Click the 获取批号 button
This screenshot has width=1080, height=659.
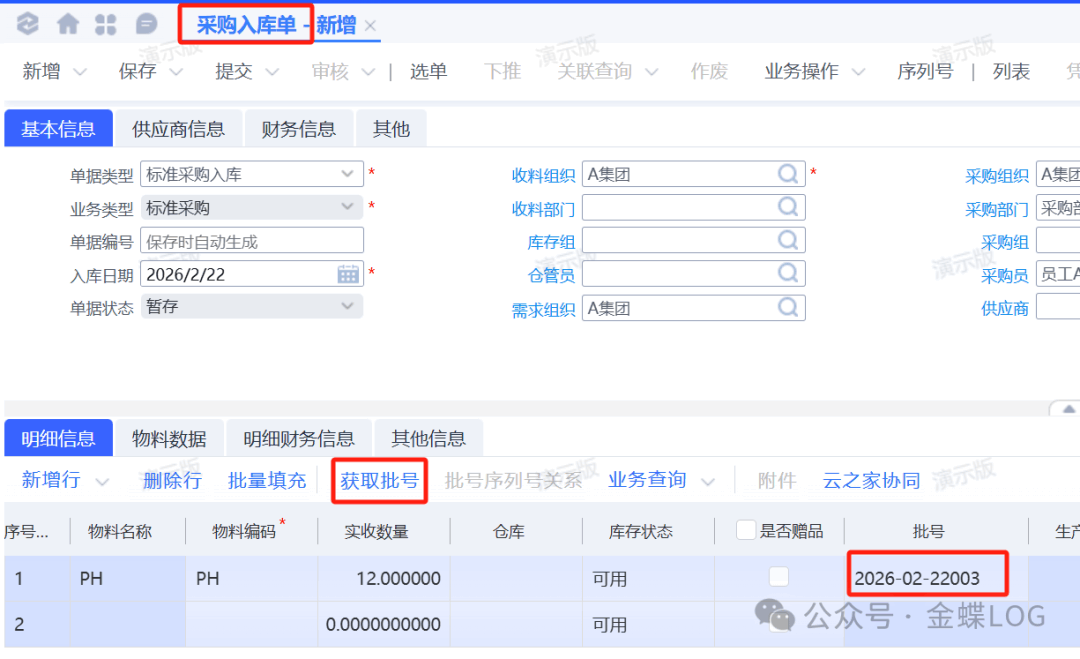pos(379,481)
